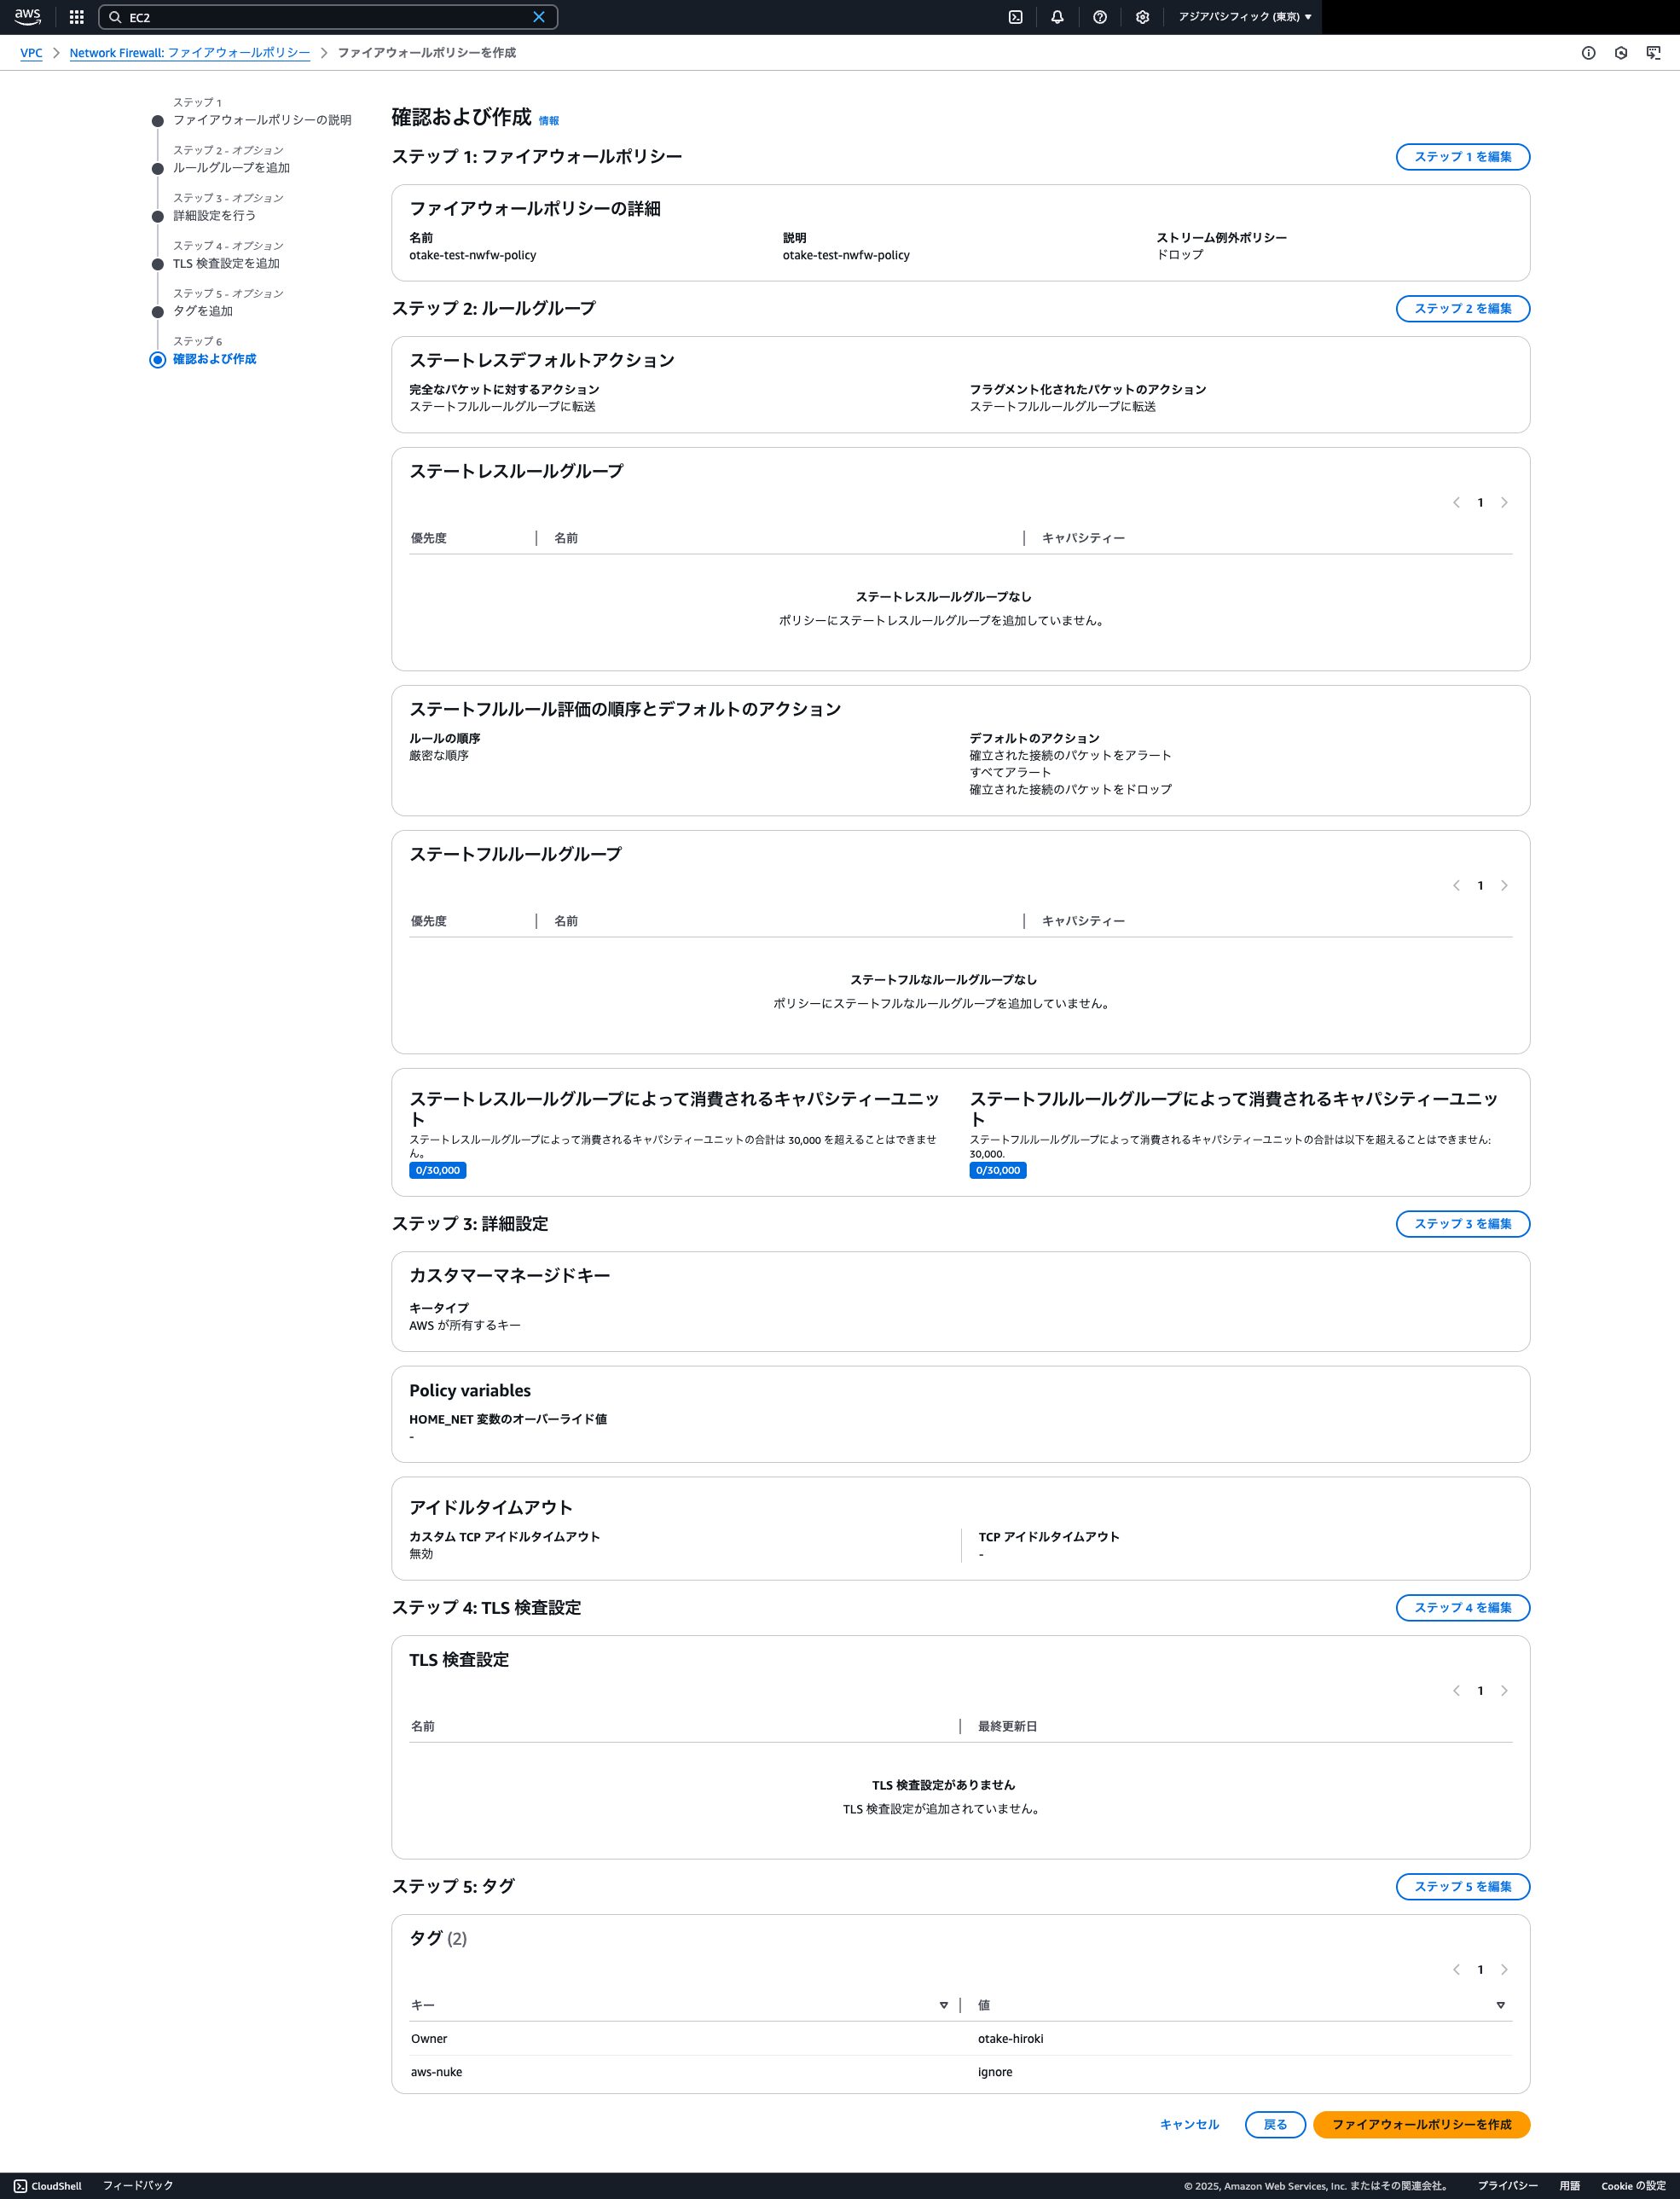Go to next page in TLS inspection table
Viewport: 1680px width, 2199px height.
coord(1504,1691)
